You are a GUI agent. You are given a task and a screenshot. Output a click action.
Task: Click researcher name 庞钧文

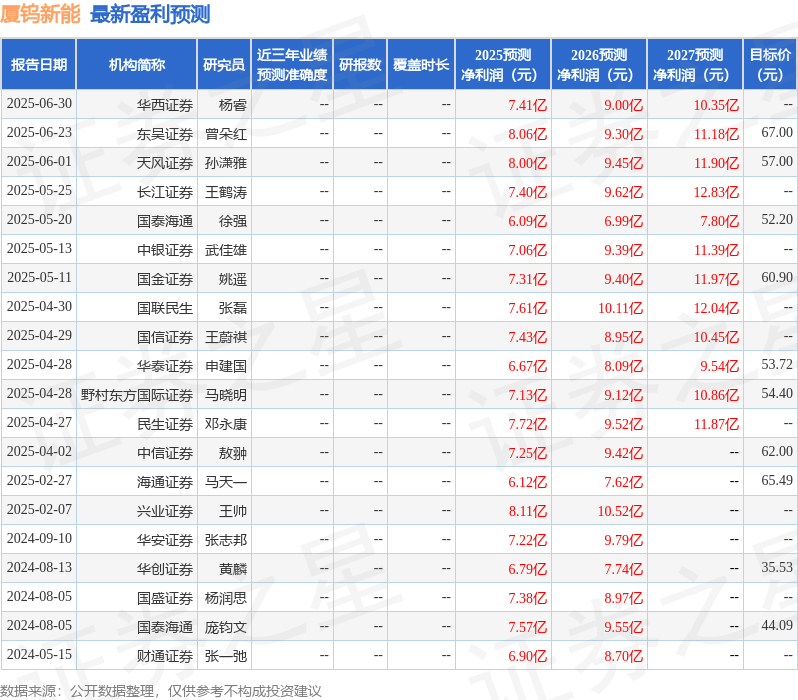226,628
